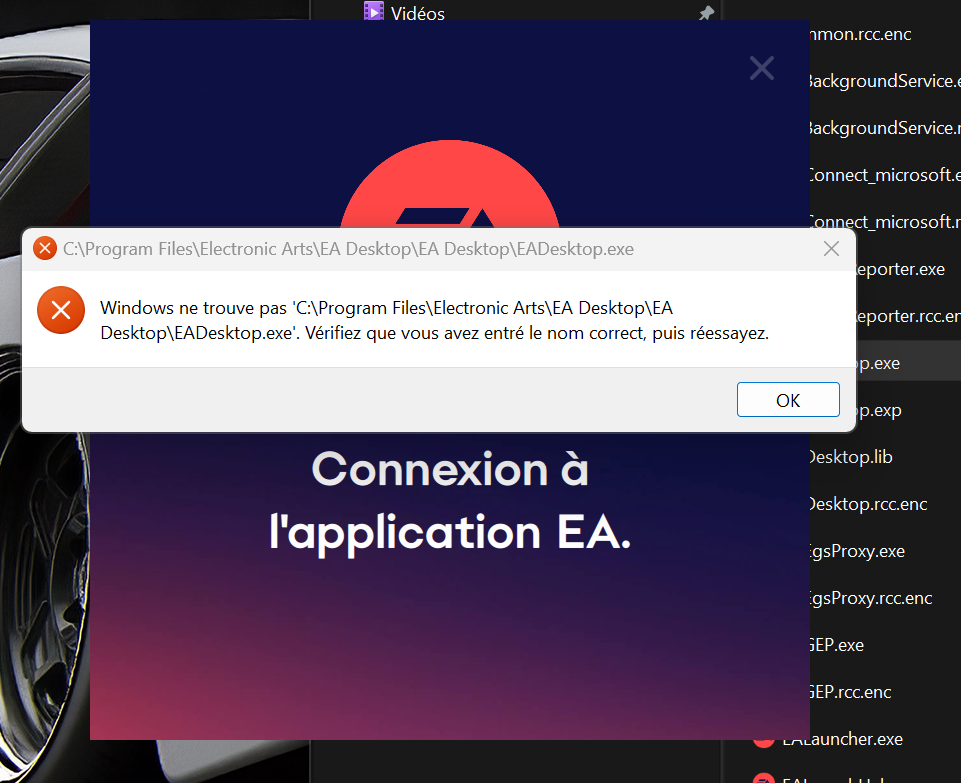
Task: Select the GEP.exe file
Action: tap(836, 645)
